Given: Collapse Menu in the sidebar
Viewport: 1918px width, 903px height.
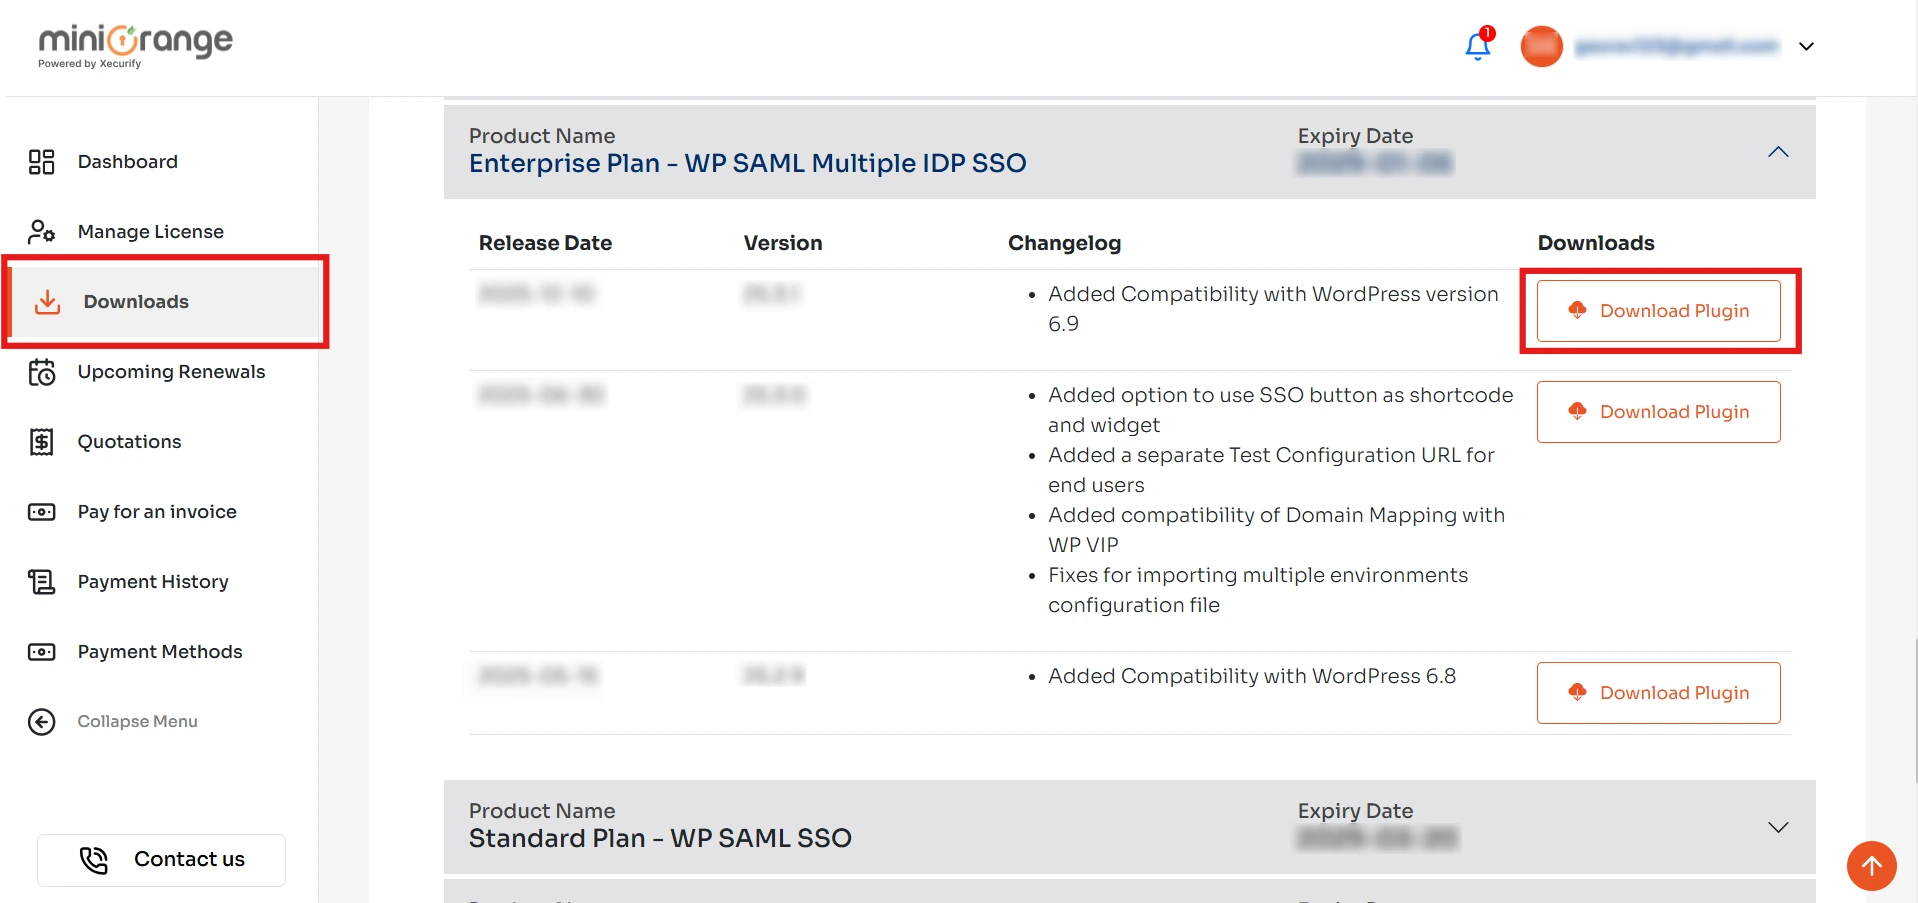Looking at the screenshot, I should [x=41, y=721].
